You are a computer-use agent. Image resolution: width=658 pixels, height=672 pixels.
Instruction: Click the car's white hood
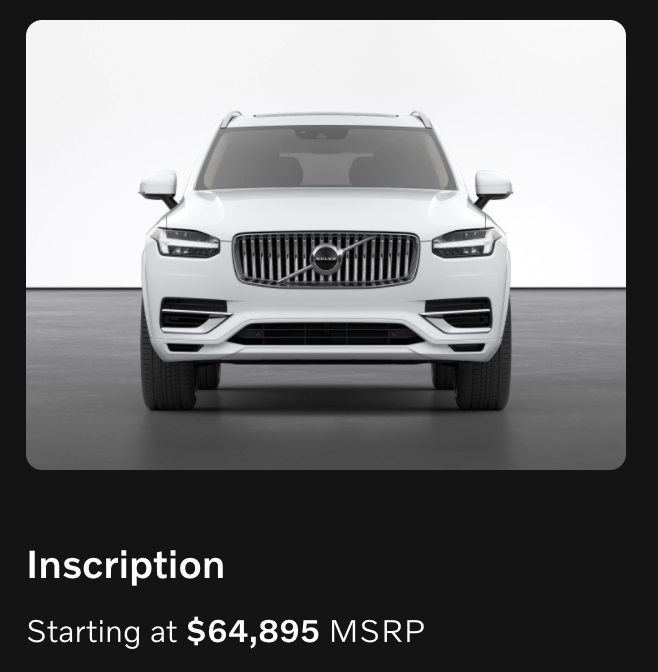[x=326, y=212]
